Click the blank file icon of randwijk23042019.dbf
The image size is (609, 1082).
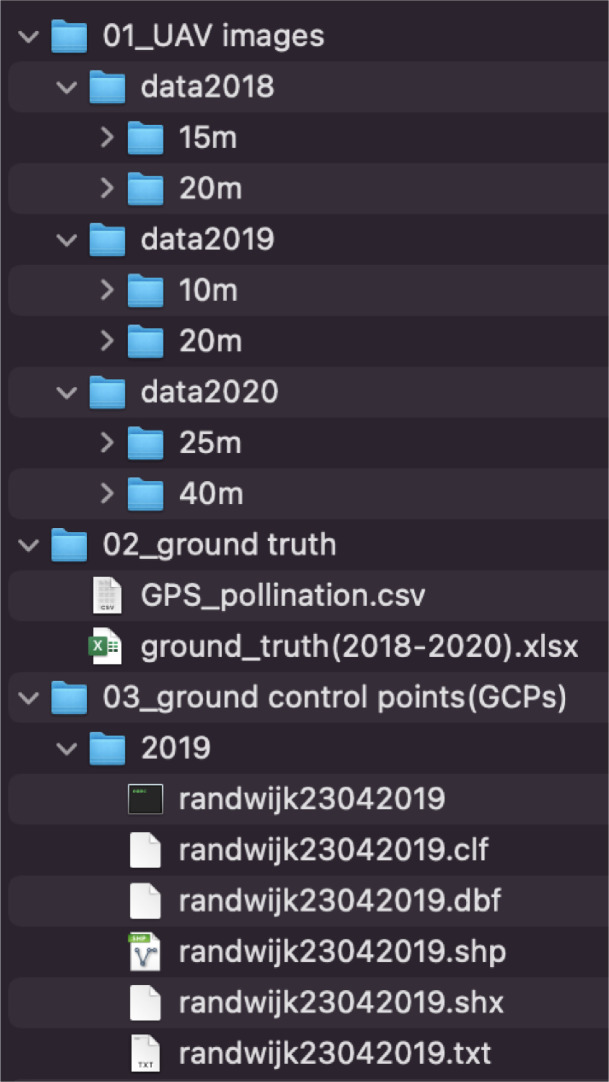146,901
